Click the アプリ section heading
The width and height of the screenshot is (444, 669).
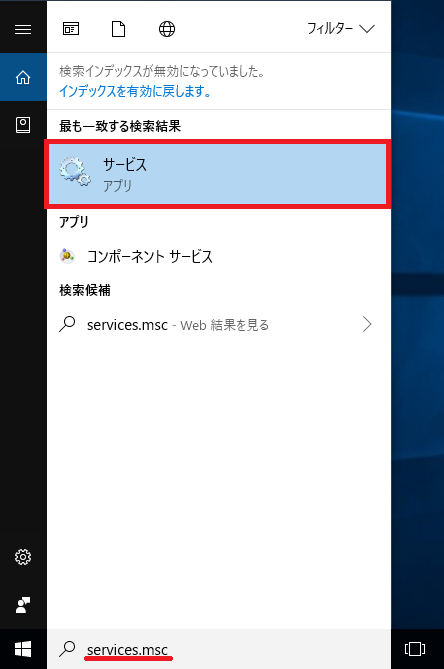click(74, 222)
